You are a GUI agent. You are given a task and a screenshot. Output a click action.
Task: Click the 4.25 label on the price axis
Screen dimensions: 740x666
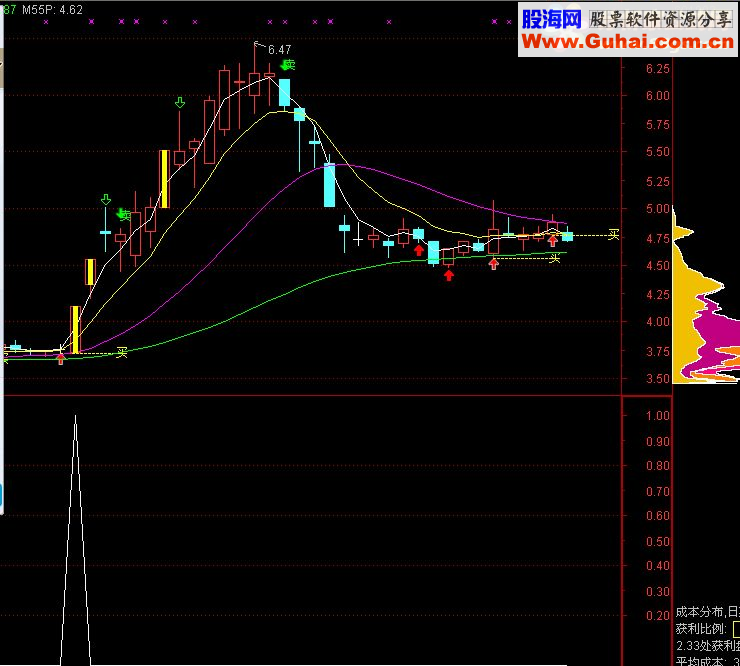pos(657,295)
